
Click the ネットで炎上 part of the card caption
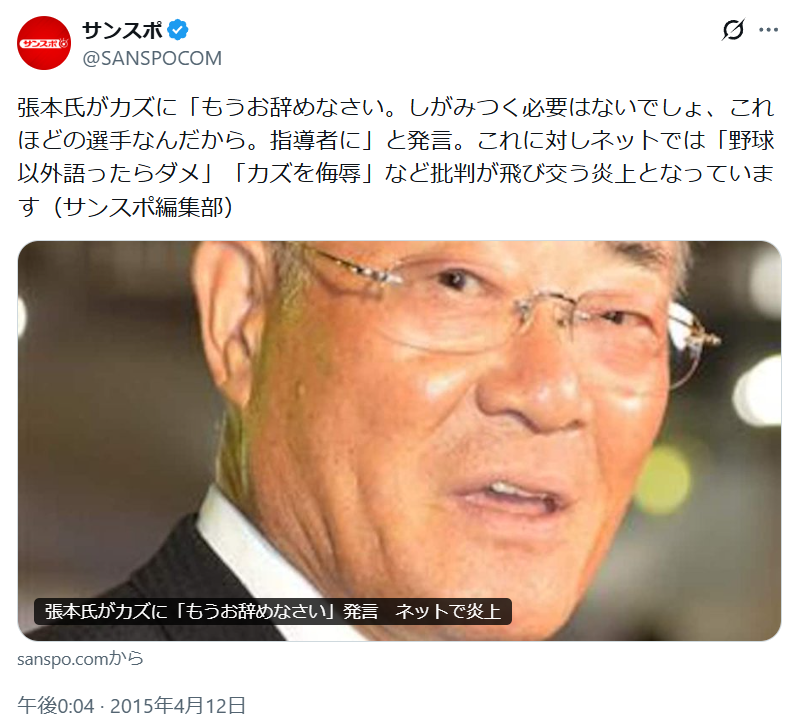448,612
